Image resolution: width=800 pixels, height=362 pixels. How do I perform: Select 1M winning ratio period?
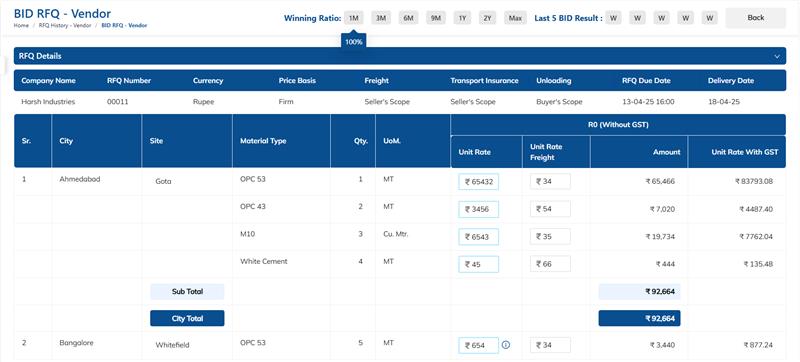coord(354,18)
